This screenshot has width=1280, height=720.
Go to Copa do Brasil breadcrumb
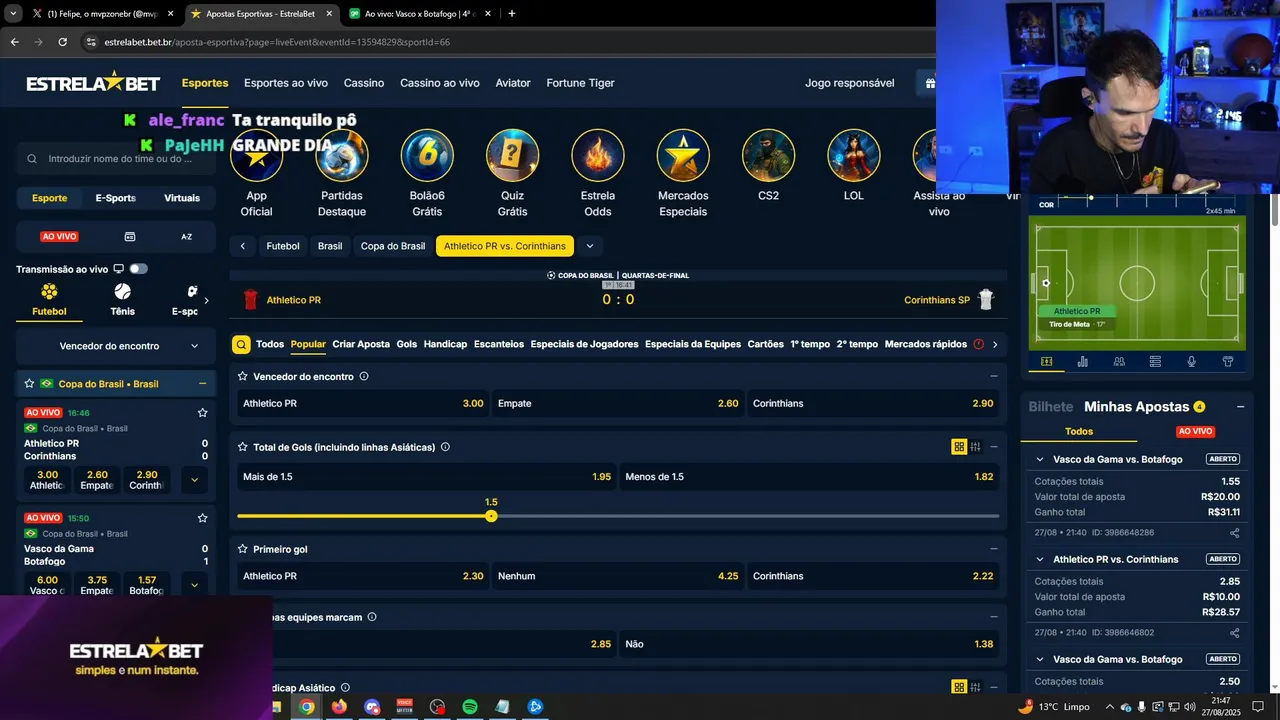click(x=393, y=246)
